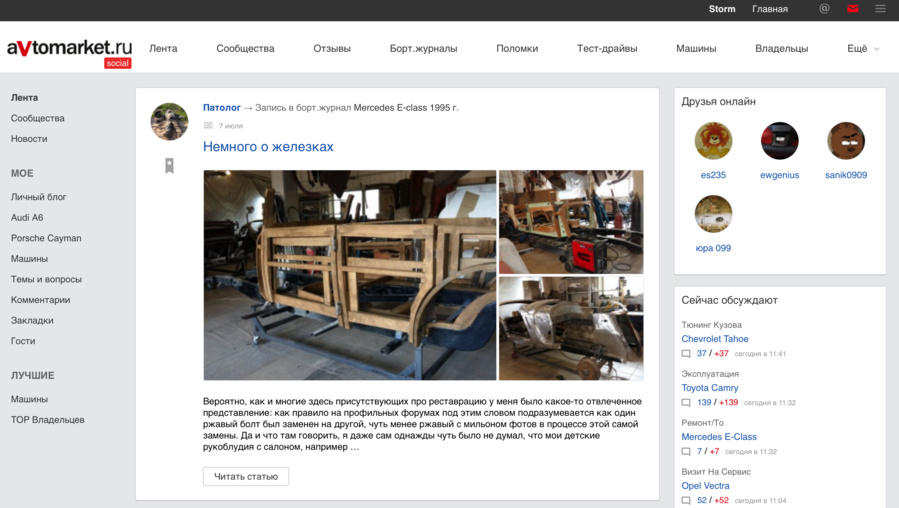Open Porsche Cayman sidebar link
This screenshot has height=508, width=899.
[x=46, y=238]
